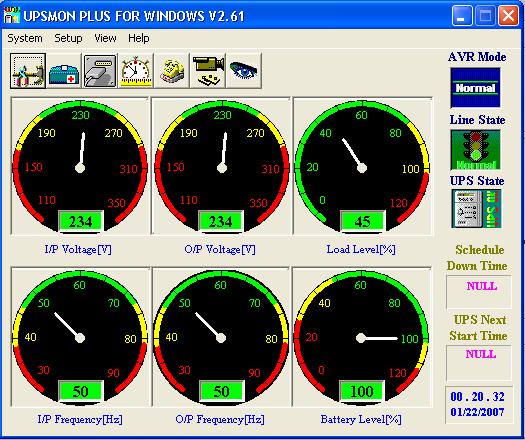Click the I/P Voltage gauge dial

tap(80, 166)
